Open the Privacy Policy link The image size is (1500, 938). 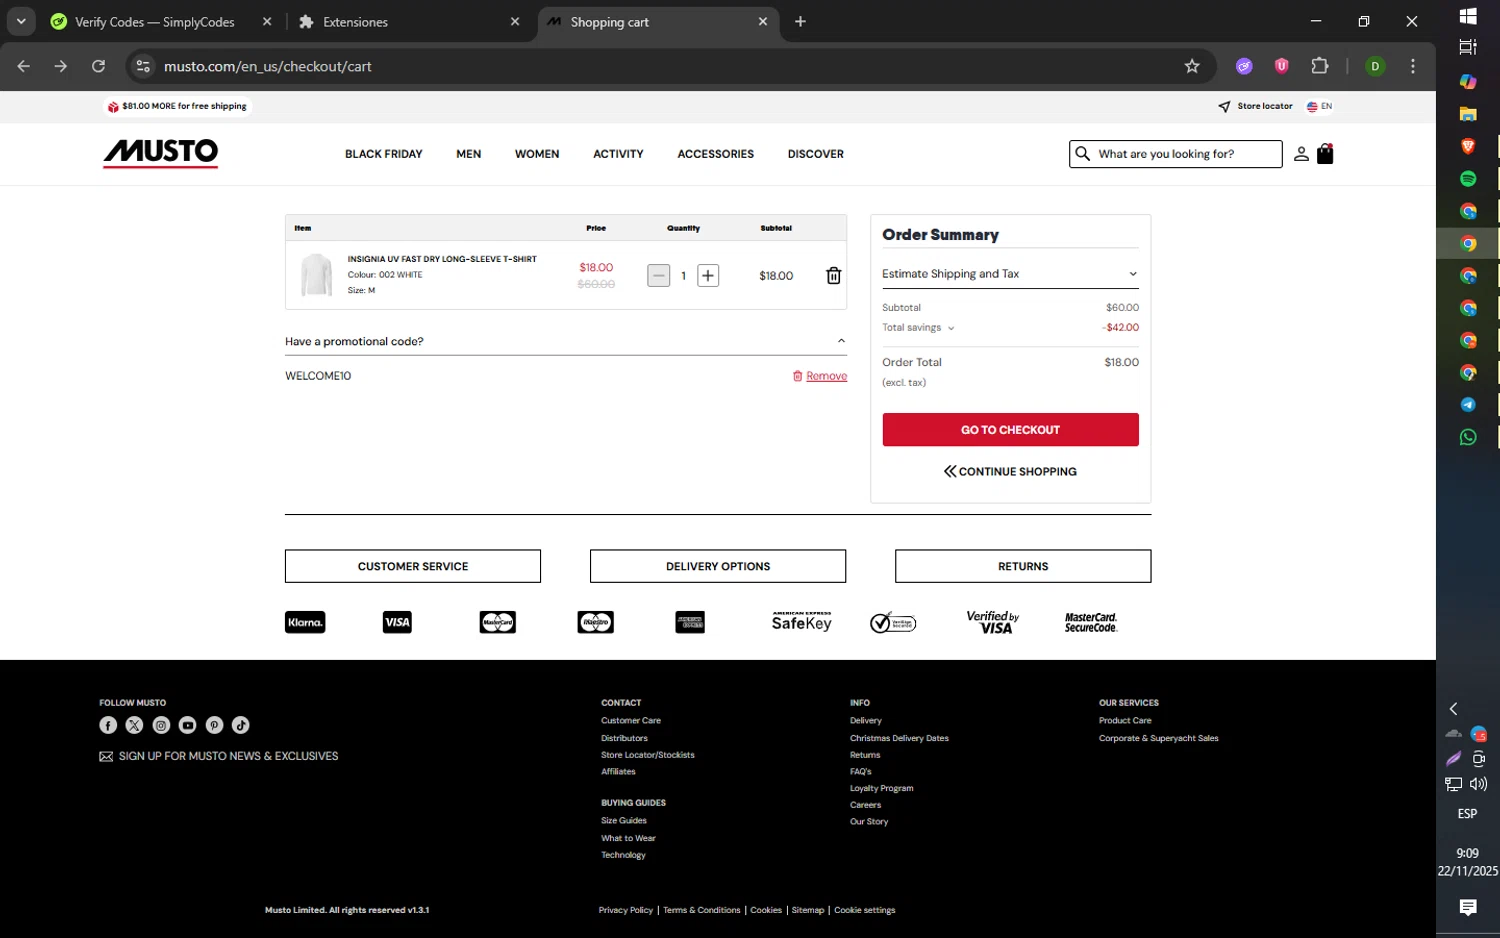(626, 910)
